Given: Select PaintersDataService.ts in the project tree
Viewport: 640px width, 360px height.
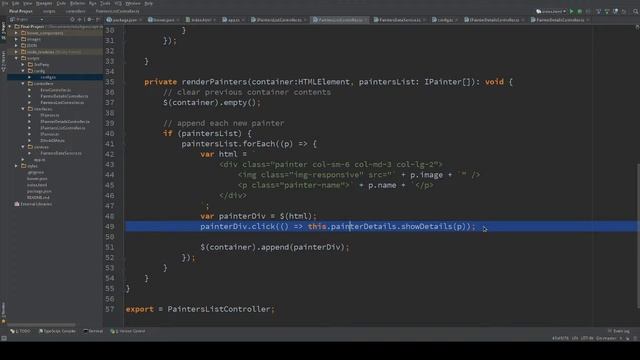Looking at the screenshot, I should pos(61,153).
